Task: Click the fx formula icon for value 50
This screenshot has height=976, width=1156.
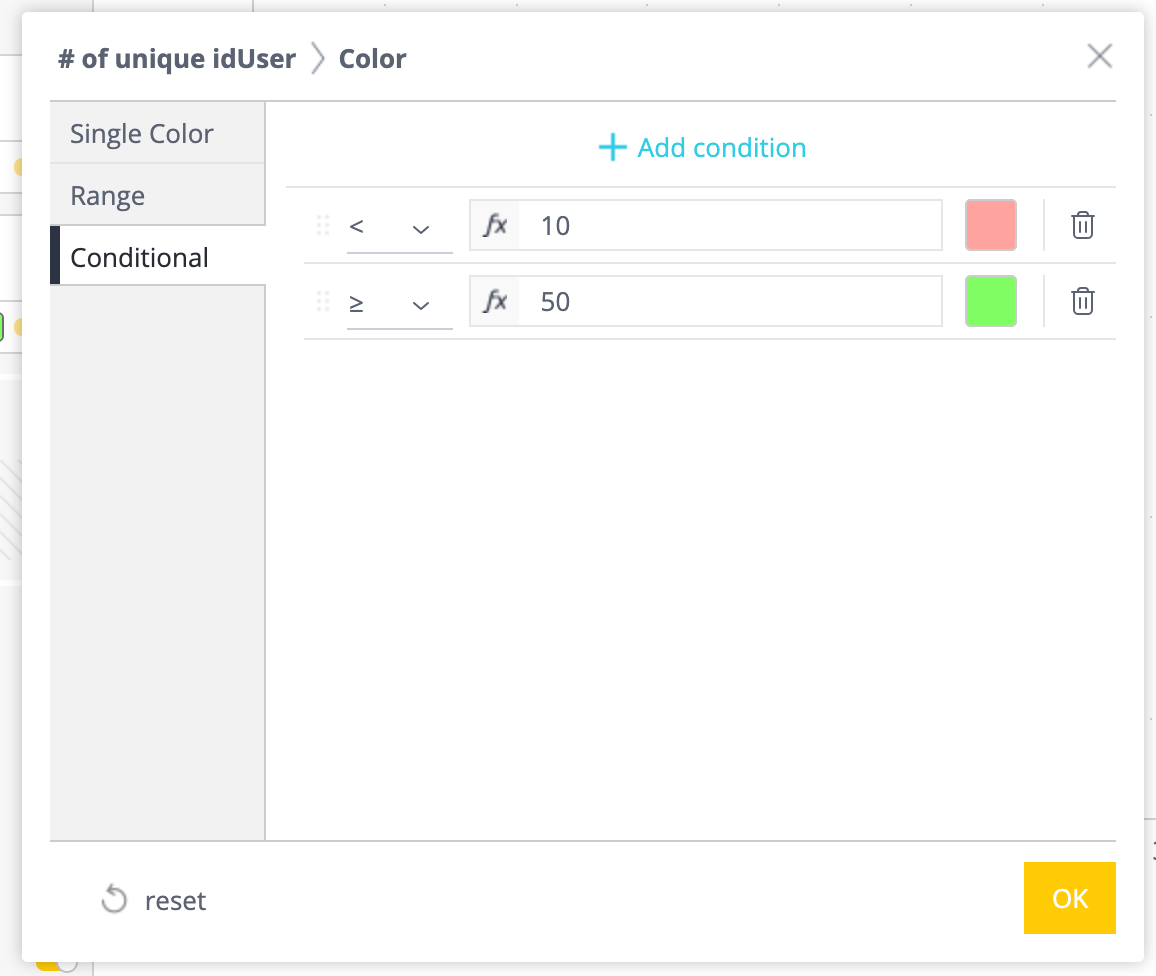Action: 495,301
